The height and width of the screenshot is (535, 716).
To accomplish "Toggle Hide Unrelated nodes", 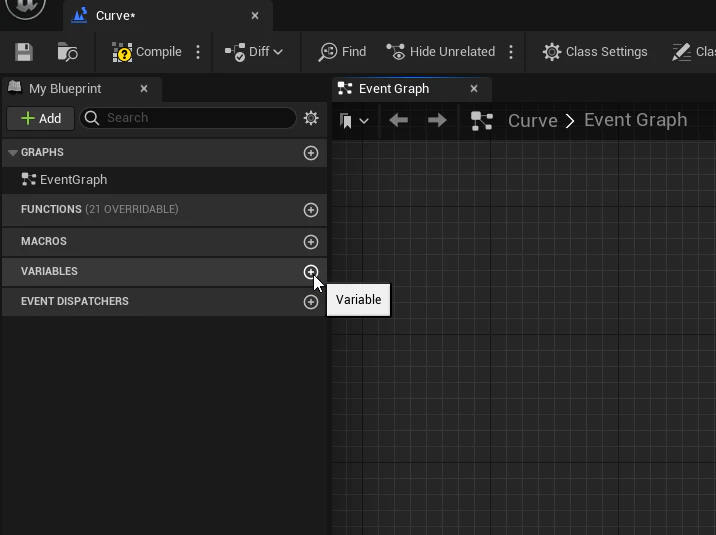I will tap(441, 52).
